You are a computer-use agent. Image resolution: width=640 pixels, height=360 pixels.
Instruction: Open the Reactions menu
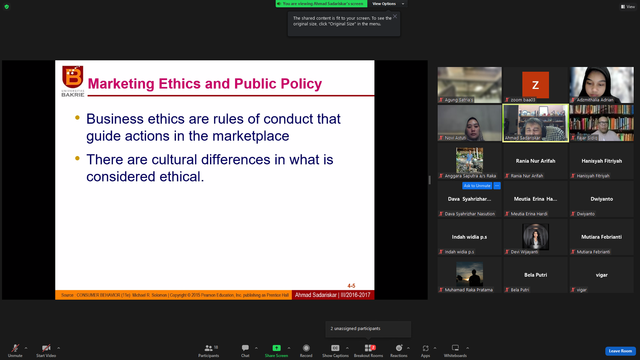click(x=399, y=350)
